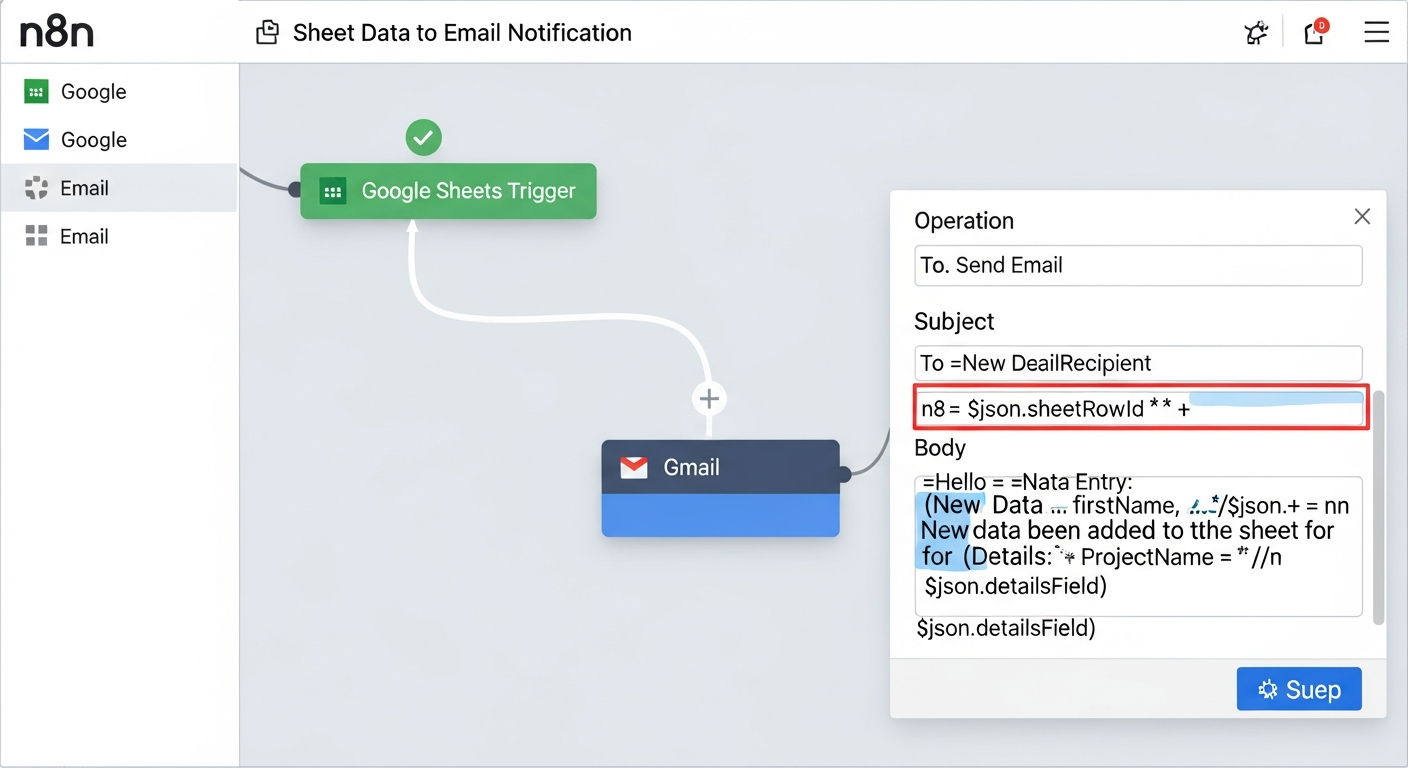Click the Gmail envelope icon in sidebar

[36, 139]
